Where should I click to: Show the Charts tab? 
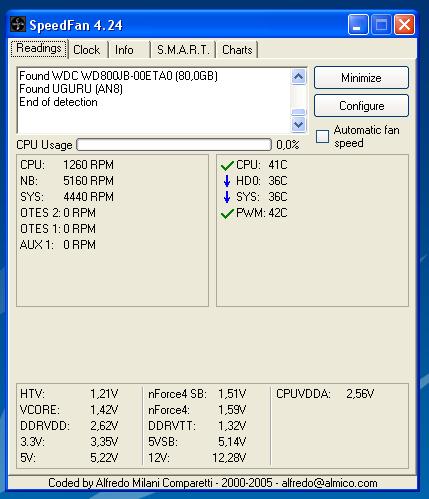(x=237, y=50)
